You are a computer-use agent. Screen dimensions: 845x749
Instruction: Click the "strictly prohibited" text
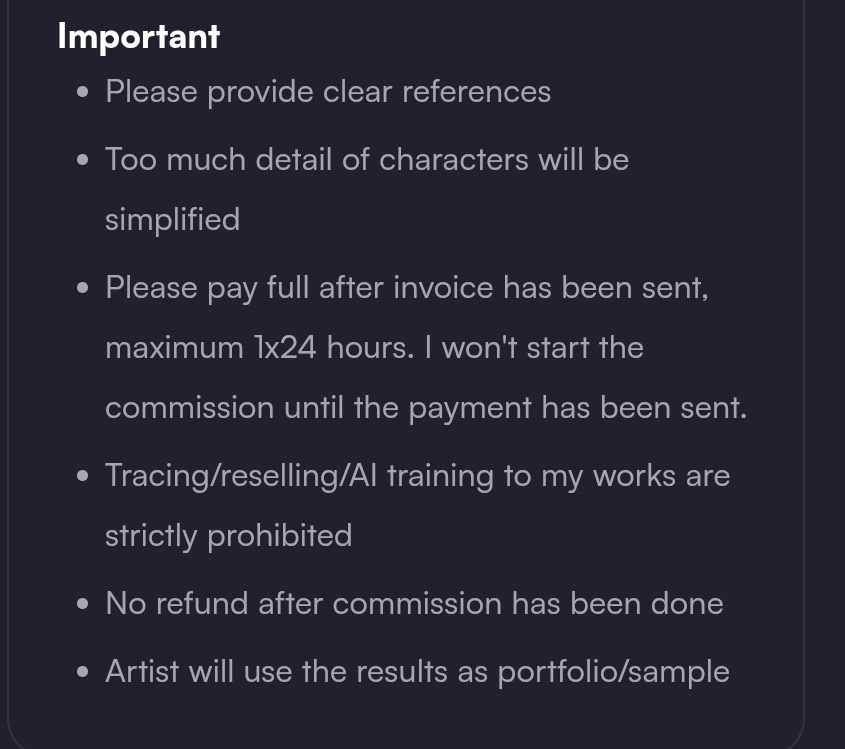228,536
